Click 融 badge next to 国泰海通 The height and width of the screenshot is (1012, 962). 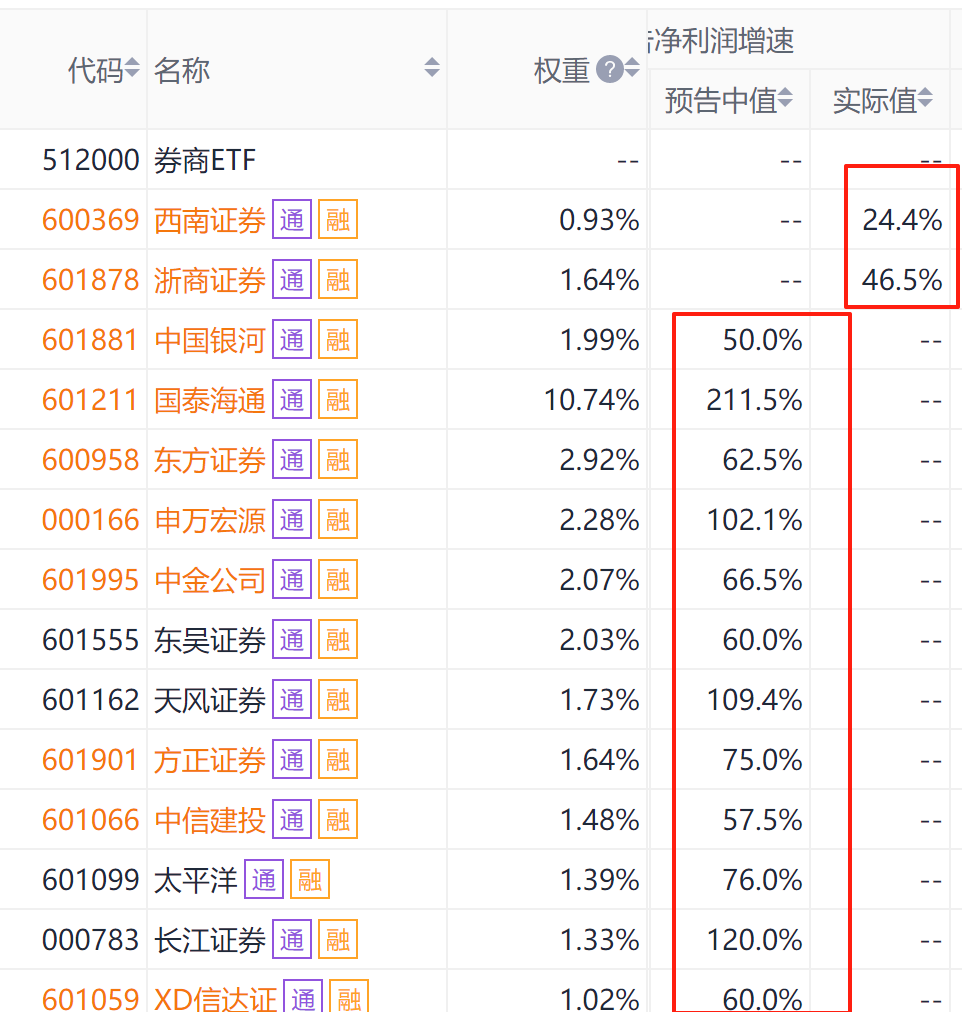pyautogui.click(x=338, y=400)
